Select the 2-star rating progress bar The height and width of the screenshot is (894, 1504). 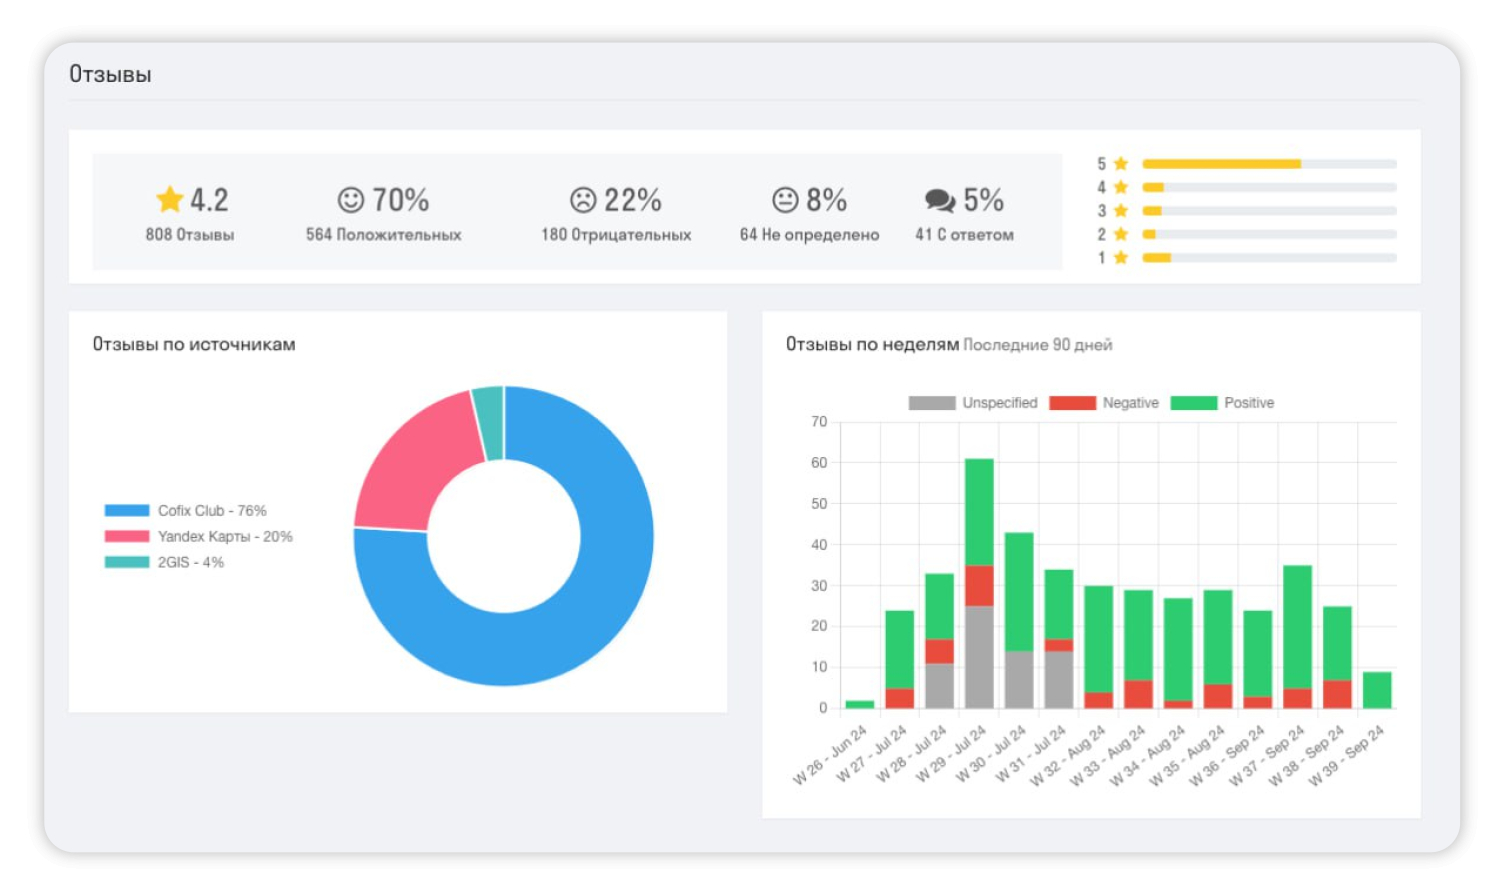1269,234
